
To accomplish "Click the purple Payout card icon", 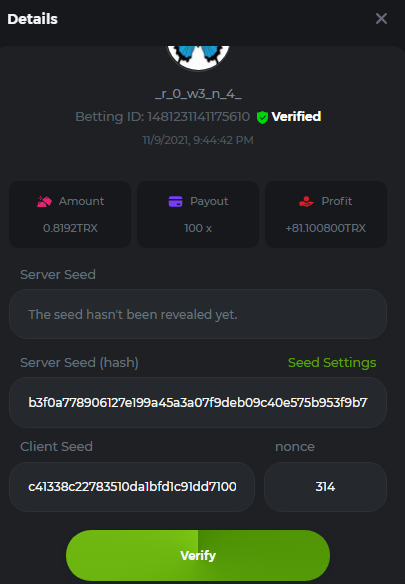I will (x=175, y=201).
